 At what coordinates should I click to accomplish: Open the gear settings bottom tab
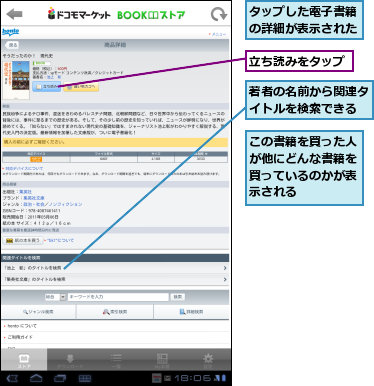208,360
